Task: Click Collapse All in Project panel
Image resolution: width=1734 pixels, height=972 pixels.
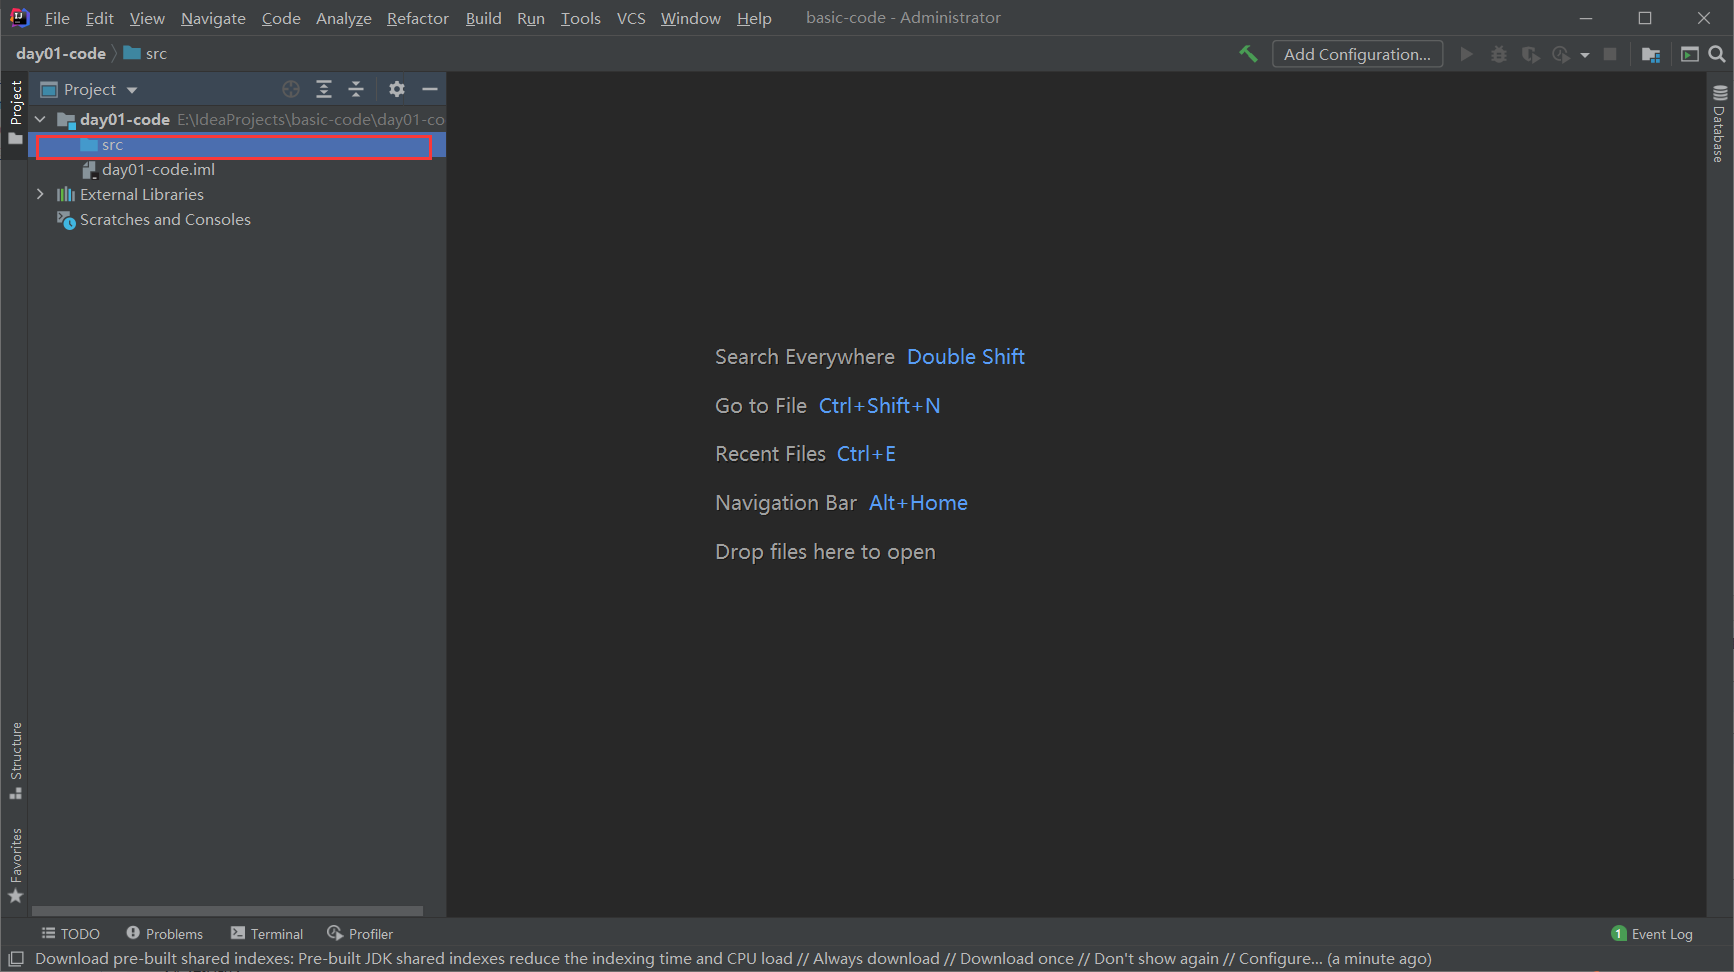Action: click(356, 89)
